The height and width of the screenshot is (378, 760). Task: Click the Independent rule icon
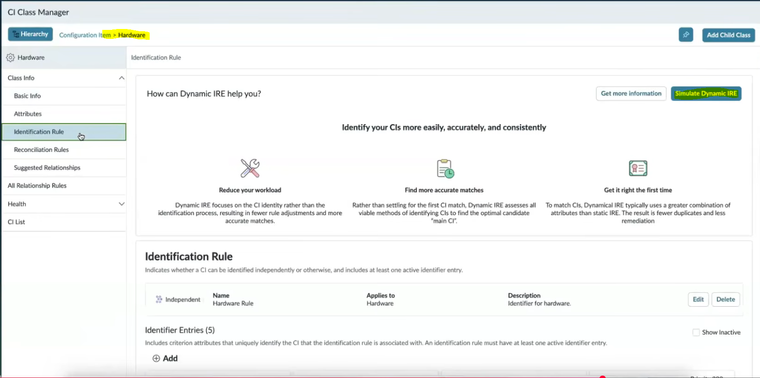(x=158, y=299)
